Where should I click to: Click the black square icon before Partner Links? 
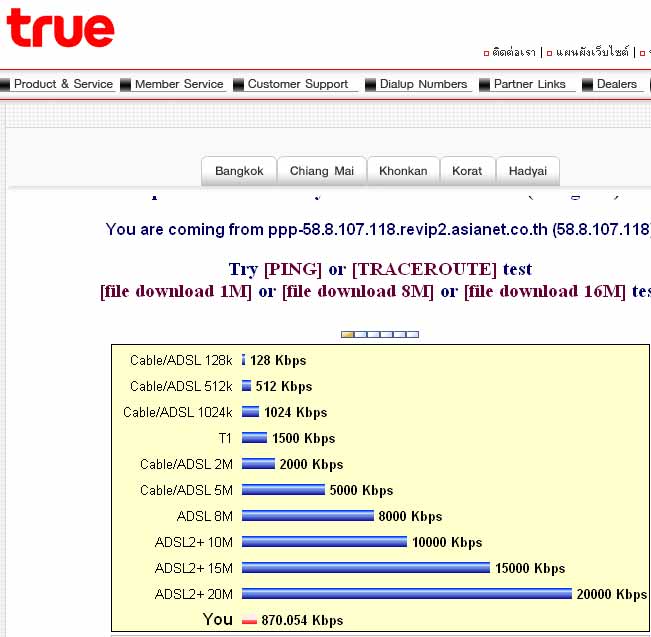pos(484,85)
